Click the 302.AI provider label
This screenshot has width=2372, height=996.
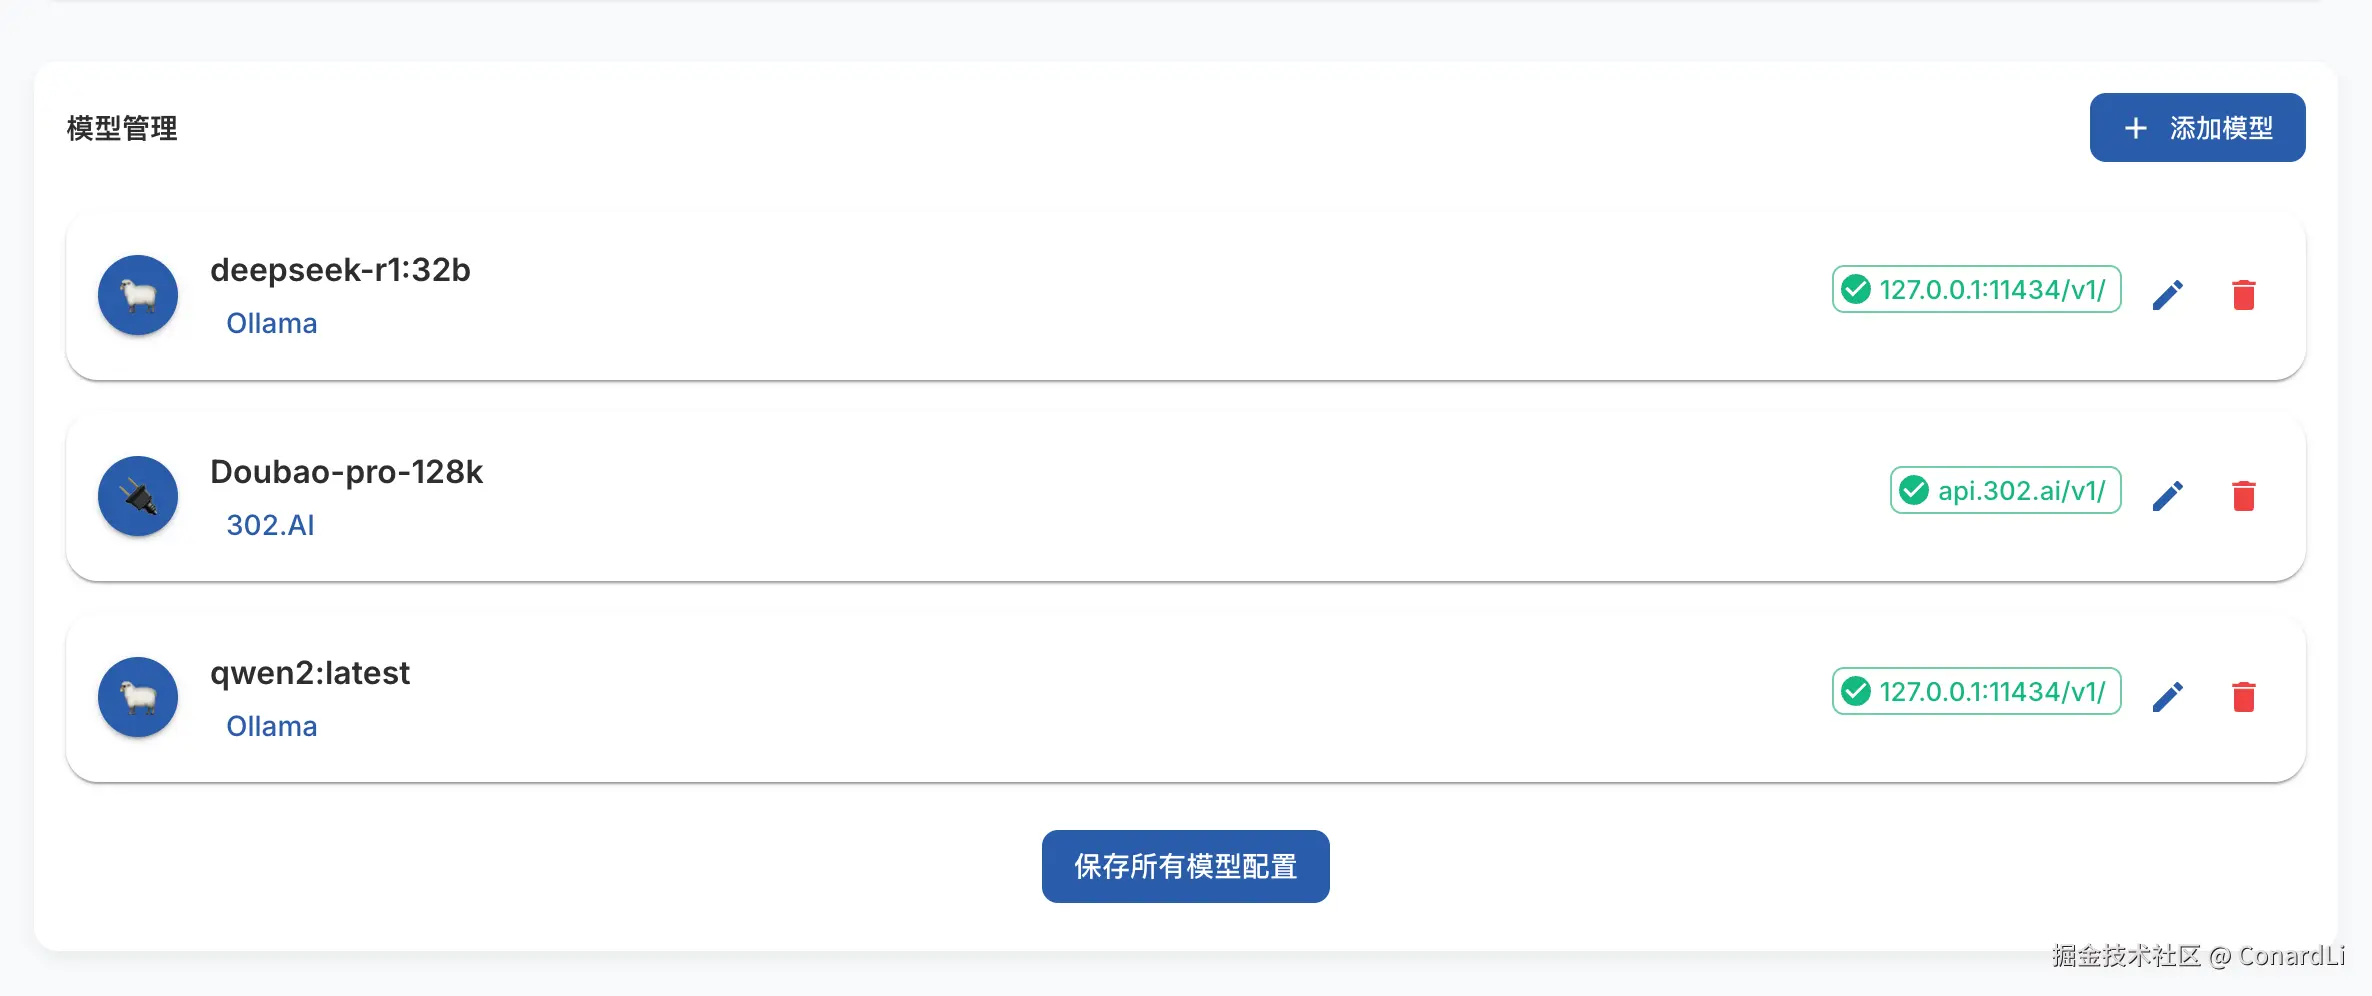coord(270,525)
